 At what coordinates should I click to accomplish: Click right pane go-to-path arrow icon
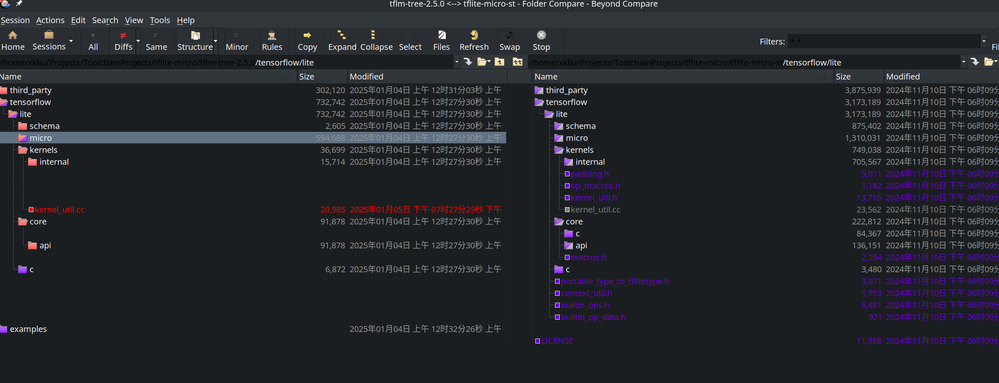[x=975, y=62]
